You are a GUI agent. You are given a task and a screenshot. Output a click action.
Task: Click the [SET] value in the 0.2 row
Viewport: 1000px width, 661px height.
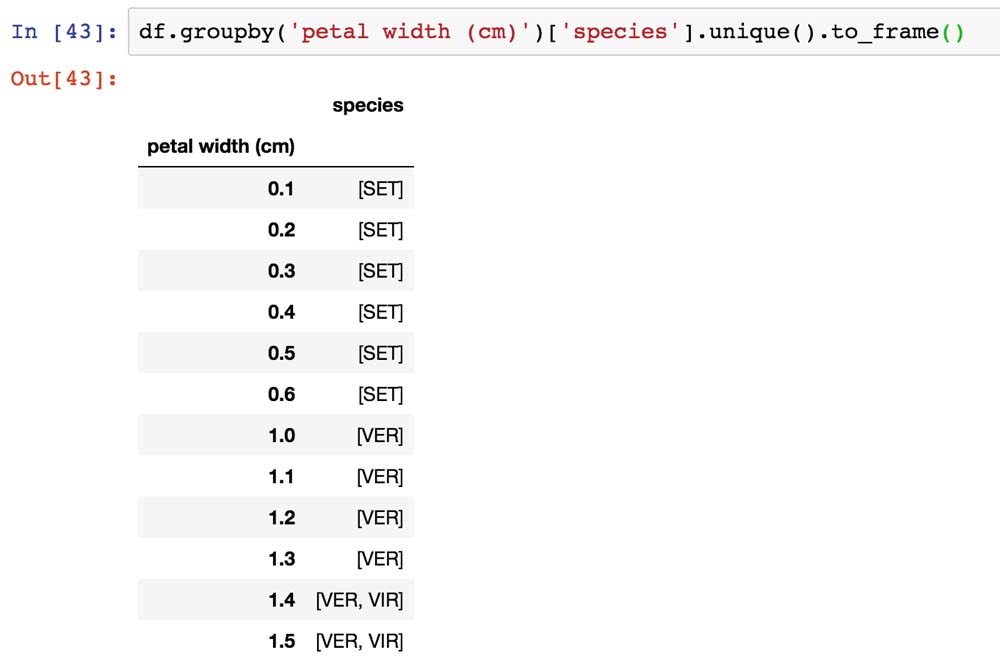click(380, 230)
